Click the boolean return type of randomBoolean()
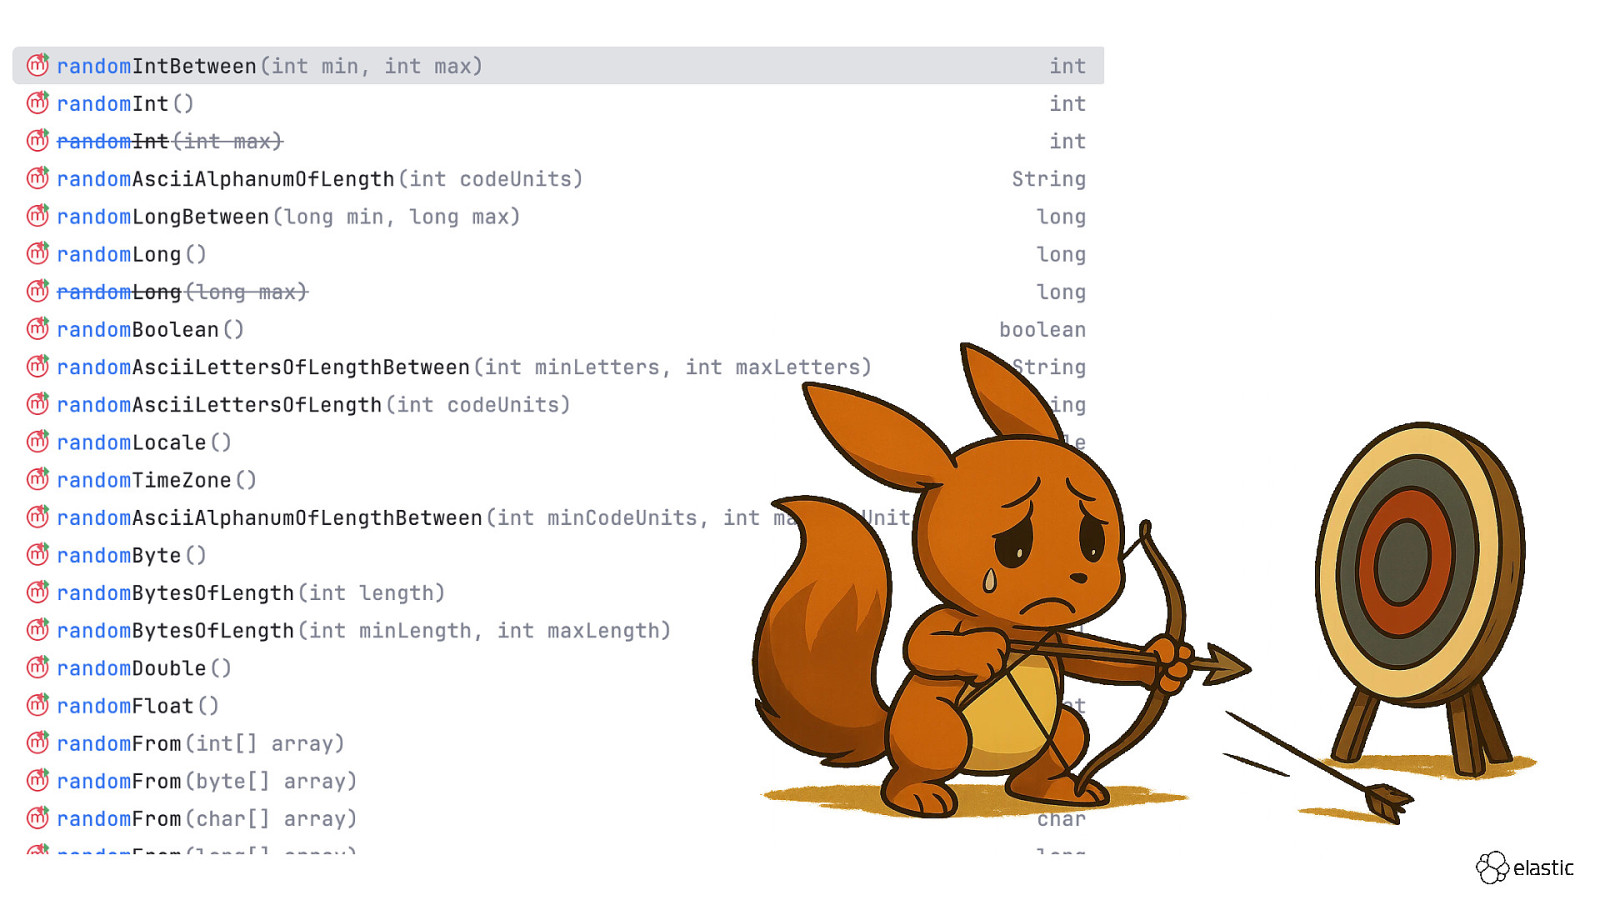Image resolution: width=1600 pixels, height=900 pixels. pos(1043,330)
